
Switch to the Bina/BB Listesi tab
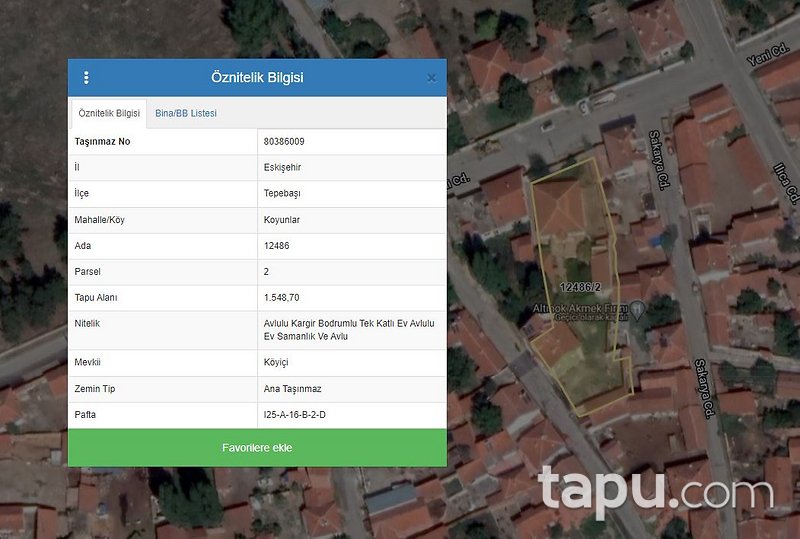[x=186, y=113]
